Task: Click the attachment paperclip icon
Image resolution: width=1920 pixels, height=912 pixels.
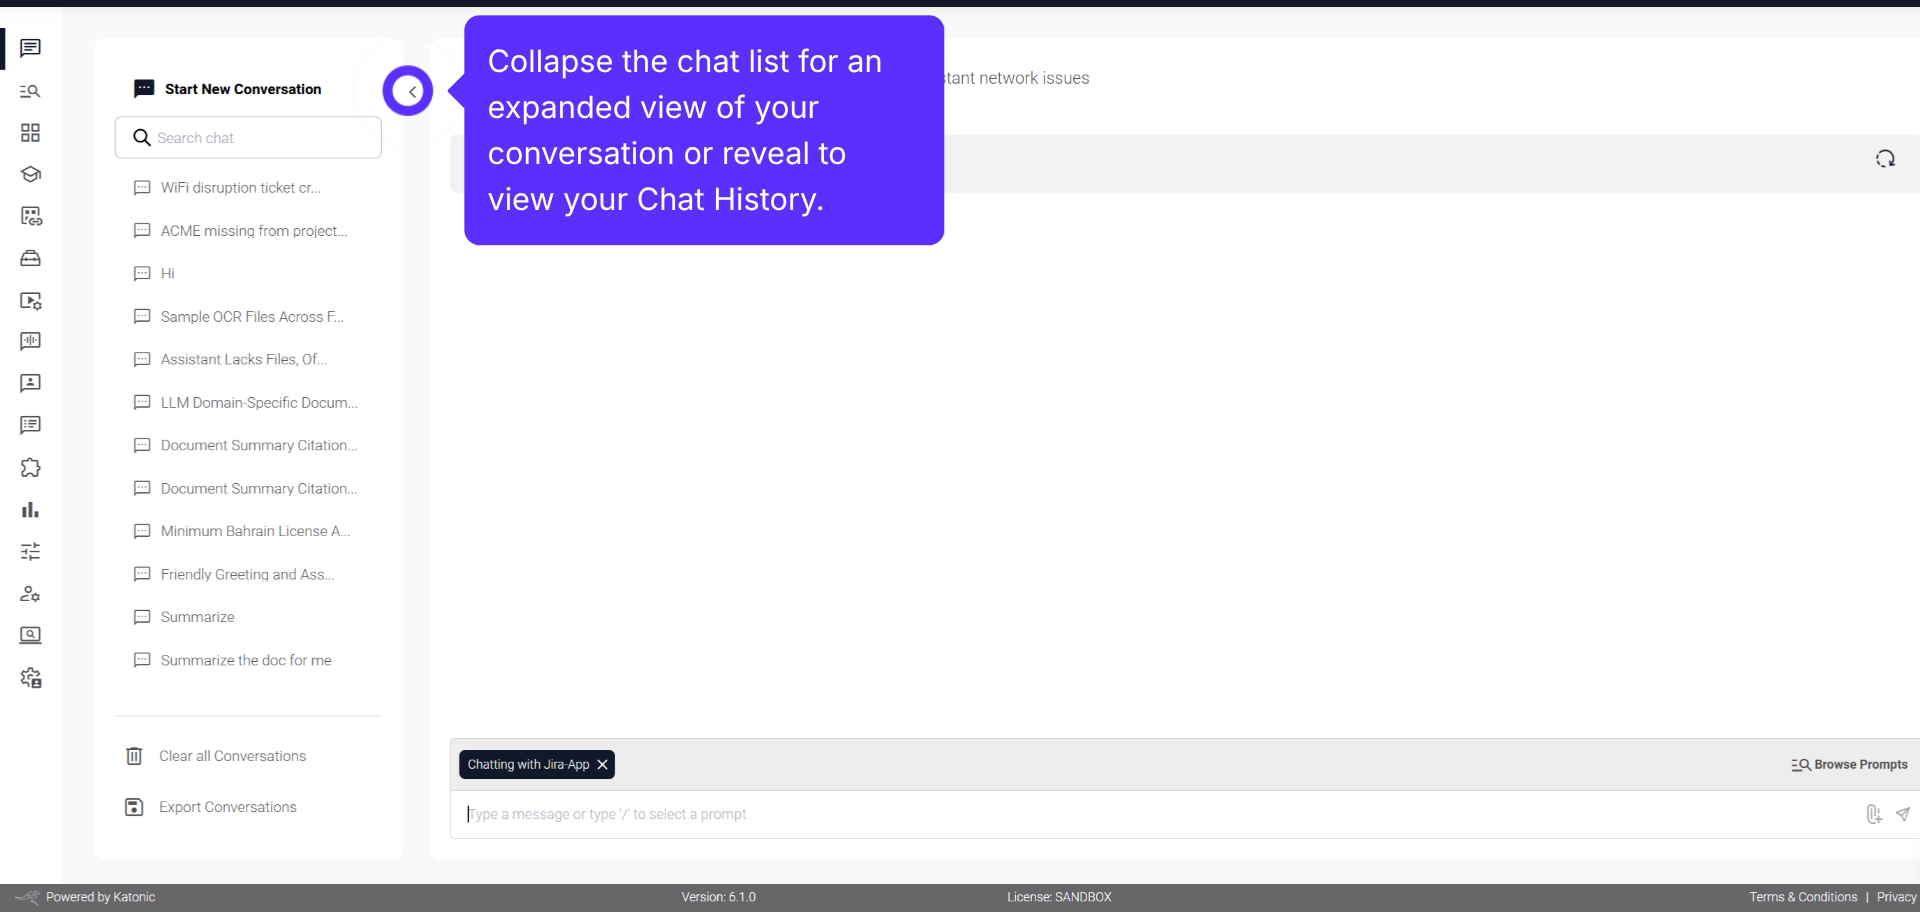Action: point(1874,814)
